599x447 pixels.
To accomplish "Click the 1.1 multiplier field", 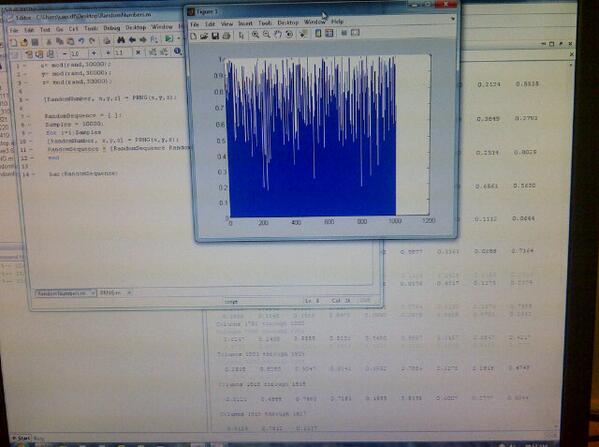I will [x=123, y=52].
